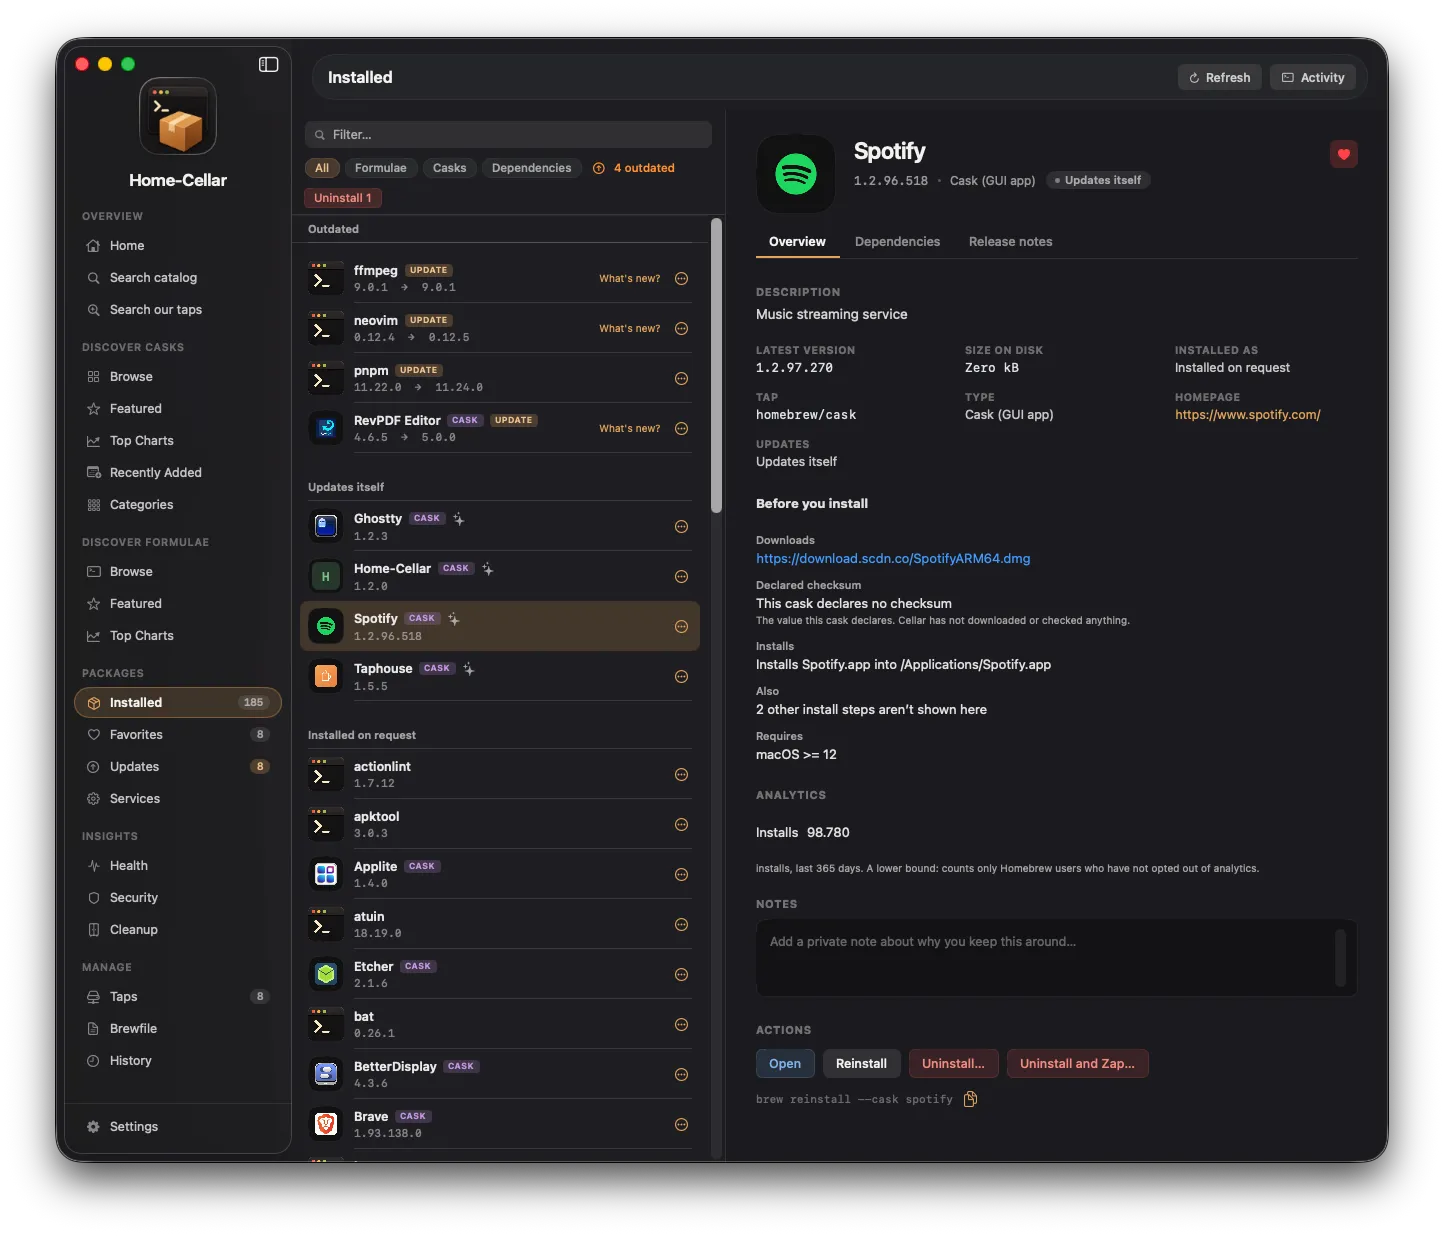This screenshot has height=1236, width=1444.
Task: Open the Spotify homepage link
Action: click(x=1247, y=415)
